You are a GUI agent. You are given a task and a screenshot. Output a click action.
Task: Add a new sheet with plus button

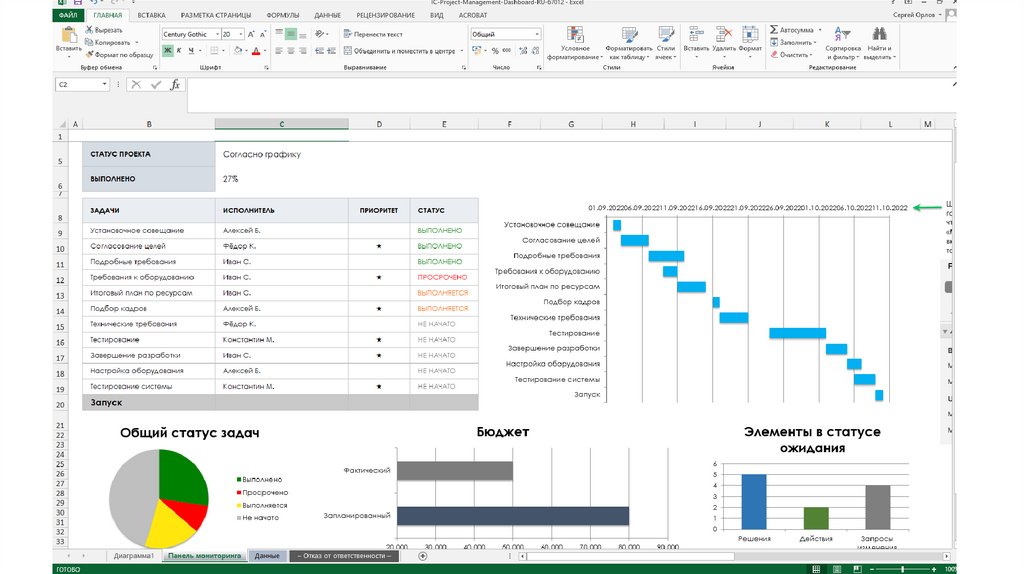tap(423, 555)
